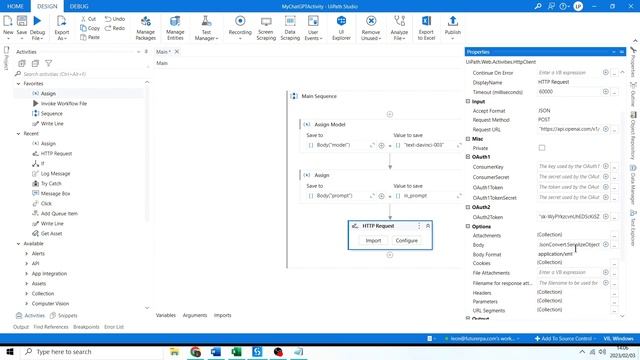This screenshot has width=640, height=360.
Task: Redo the last action
Action: (115, 28)
